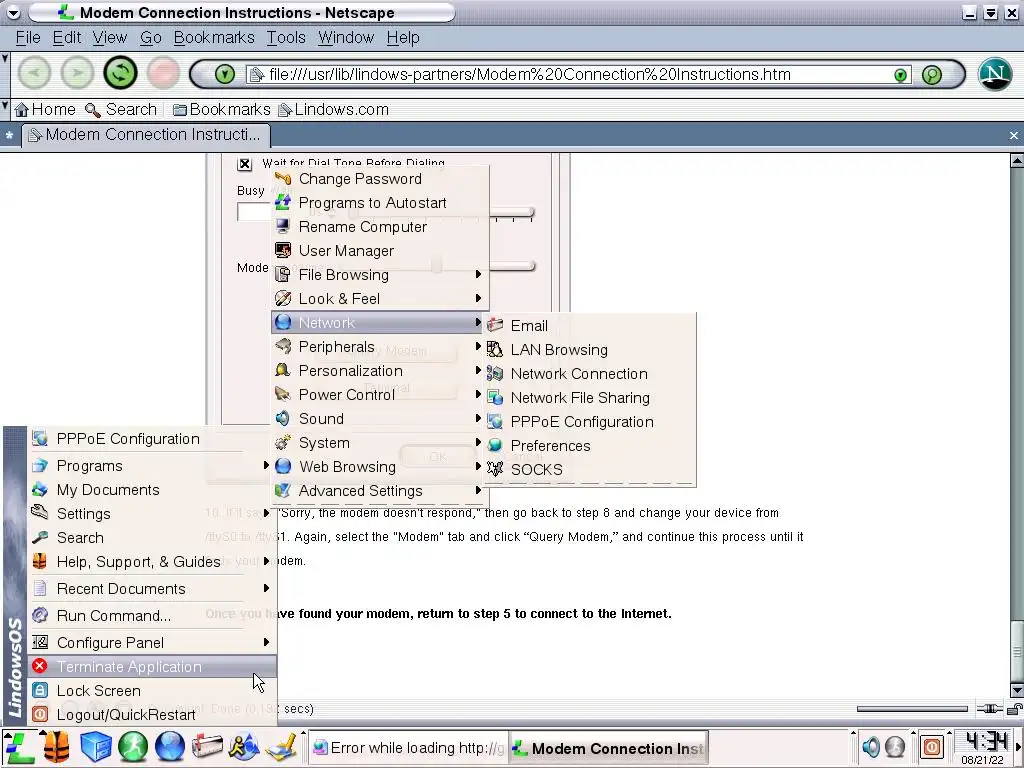Click the Forward navigation arrow button
Viewport: 1024px width, 768px height.
[77, 73]
